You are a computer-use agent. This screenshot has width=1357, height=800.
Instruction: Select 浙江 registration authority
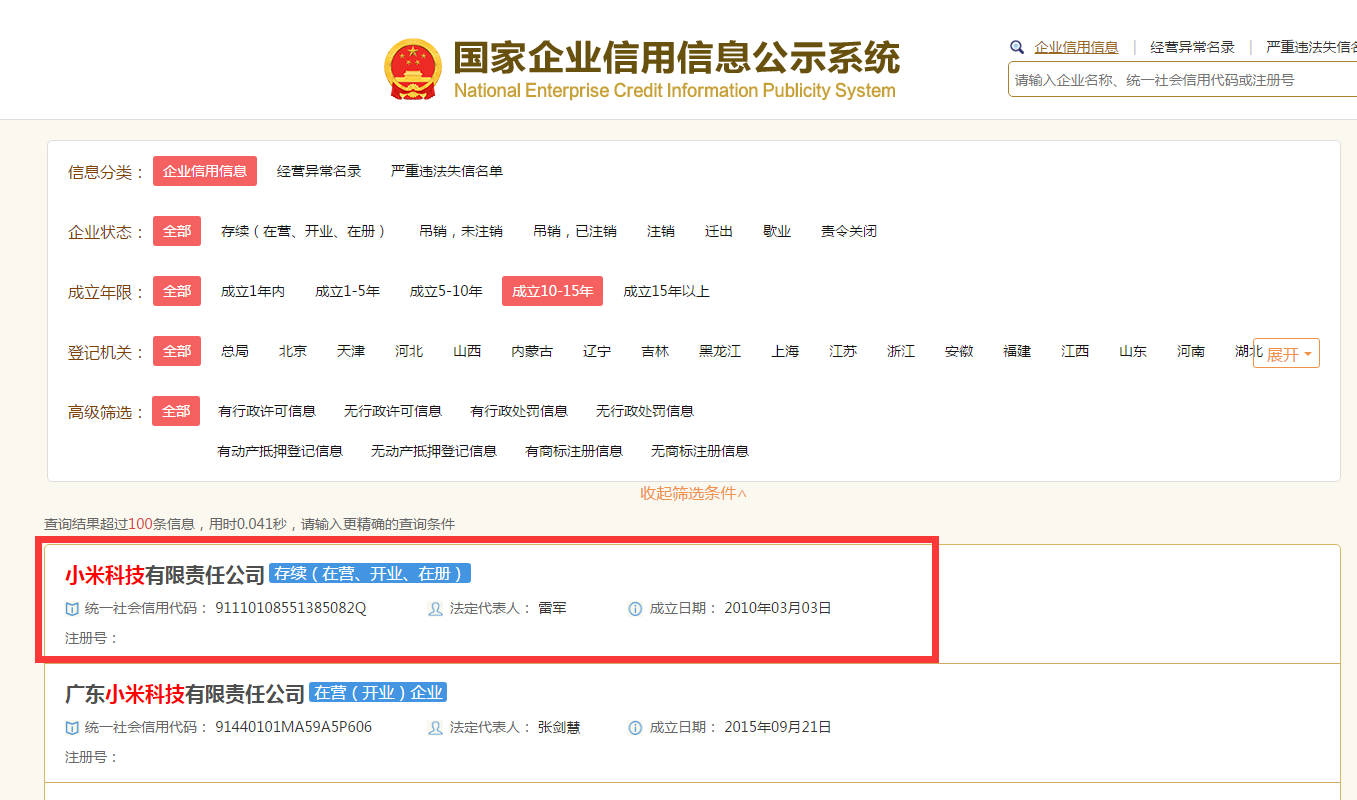[901, 351]
